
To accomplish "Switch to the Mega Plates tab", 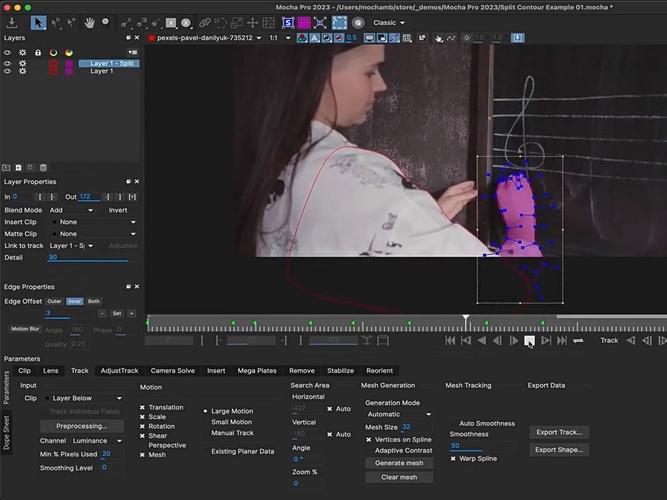I will click(257, 371).
